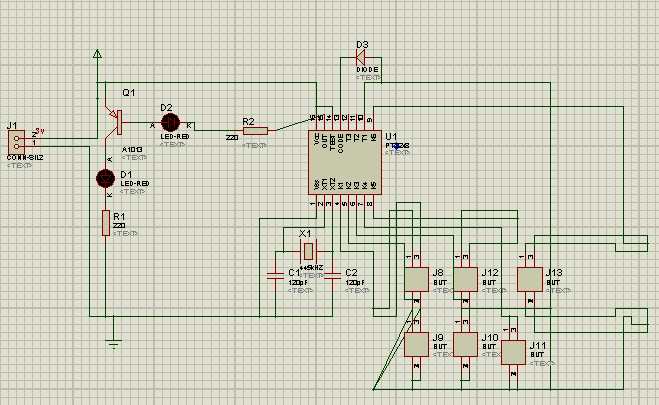Click the D2 reference label

point(166,108)
